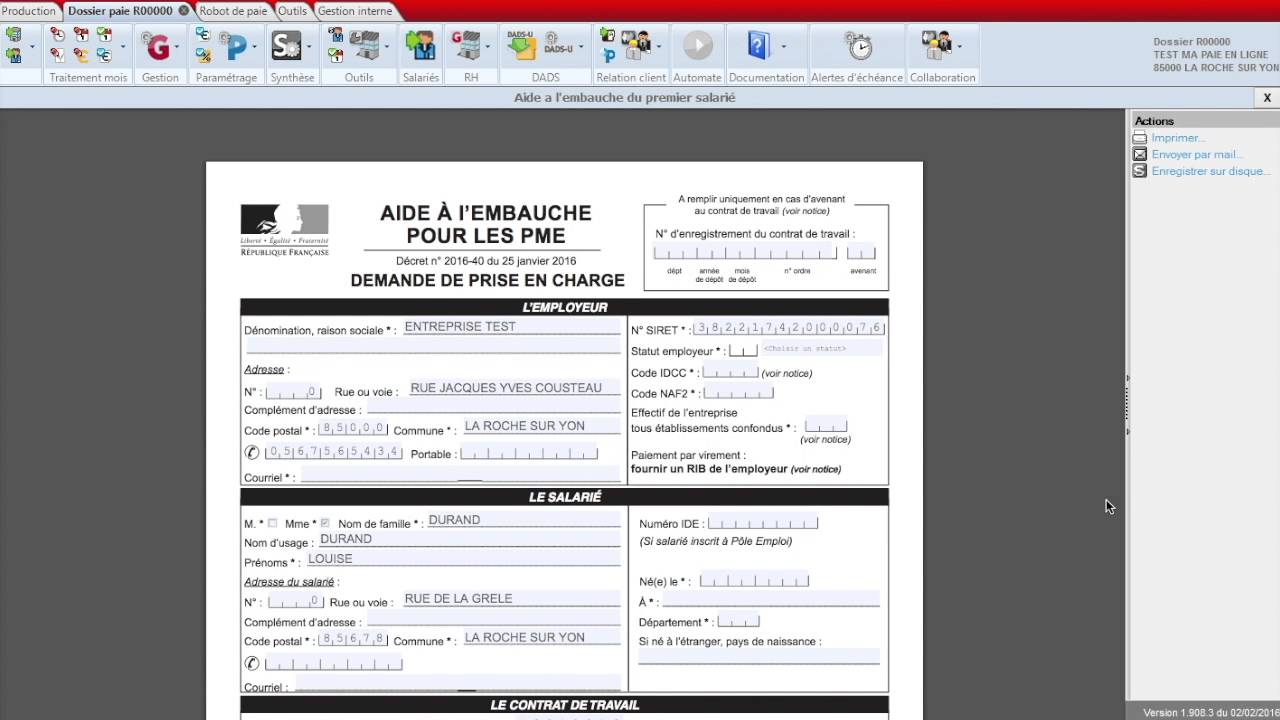Viewport: 1280px width, 720px height.
Task: Toggle the Mme checkbox
Action: click(x=324, y=523)
